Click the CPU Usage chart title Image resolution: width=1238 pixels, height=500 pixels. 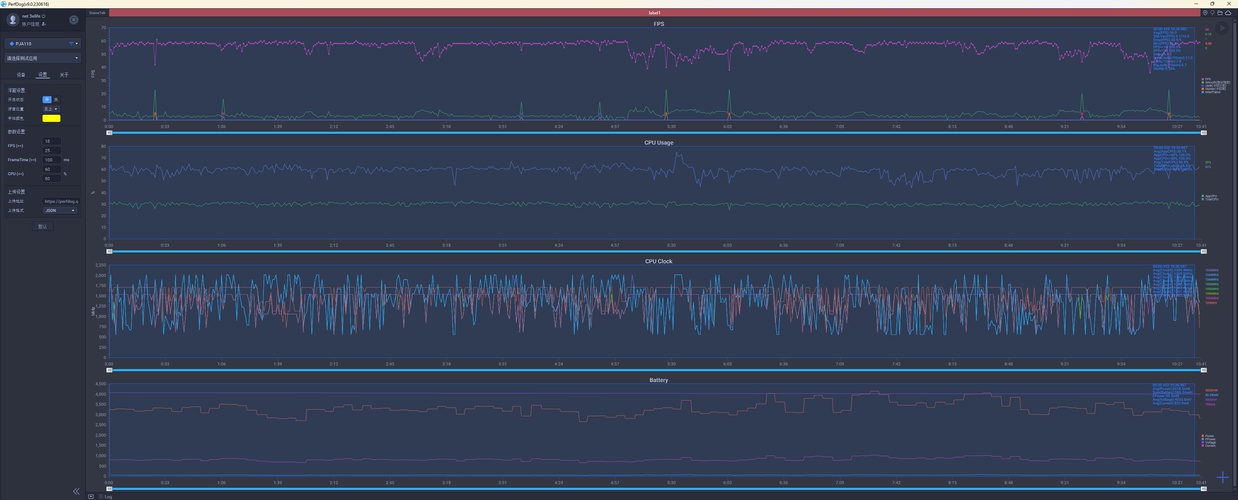[x=658, y=142]
